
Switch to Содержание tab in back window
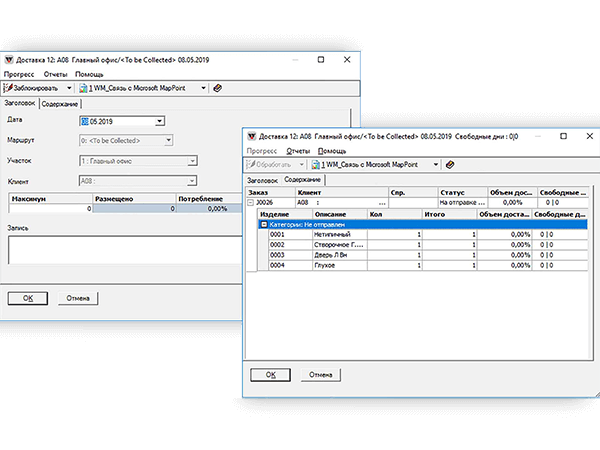coord(60,103)
